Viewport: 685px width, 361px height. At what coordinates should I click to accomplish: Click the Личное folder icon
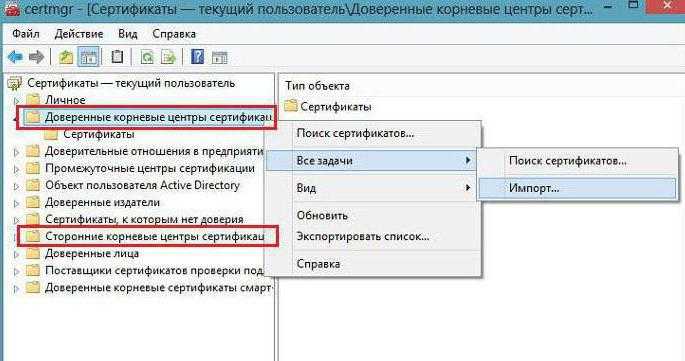point(33,100)
